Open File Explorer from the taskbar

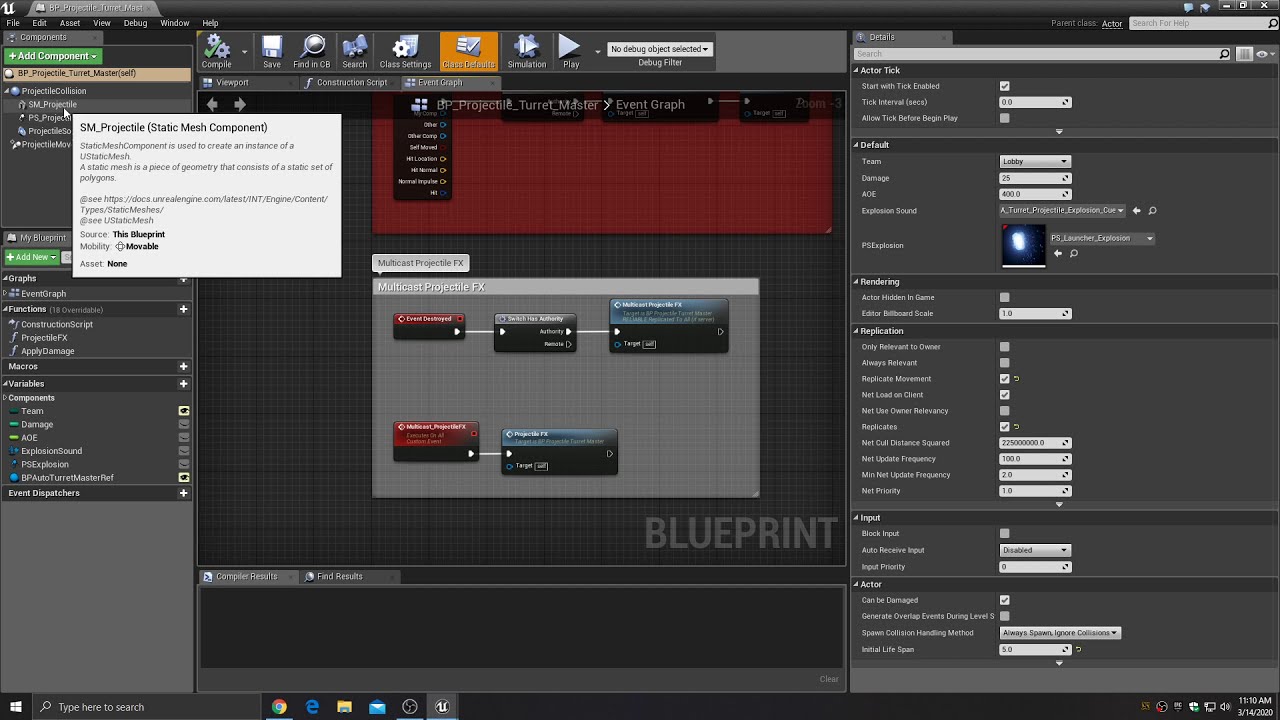click(x=344, y=707)
